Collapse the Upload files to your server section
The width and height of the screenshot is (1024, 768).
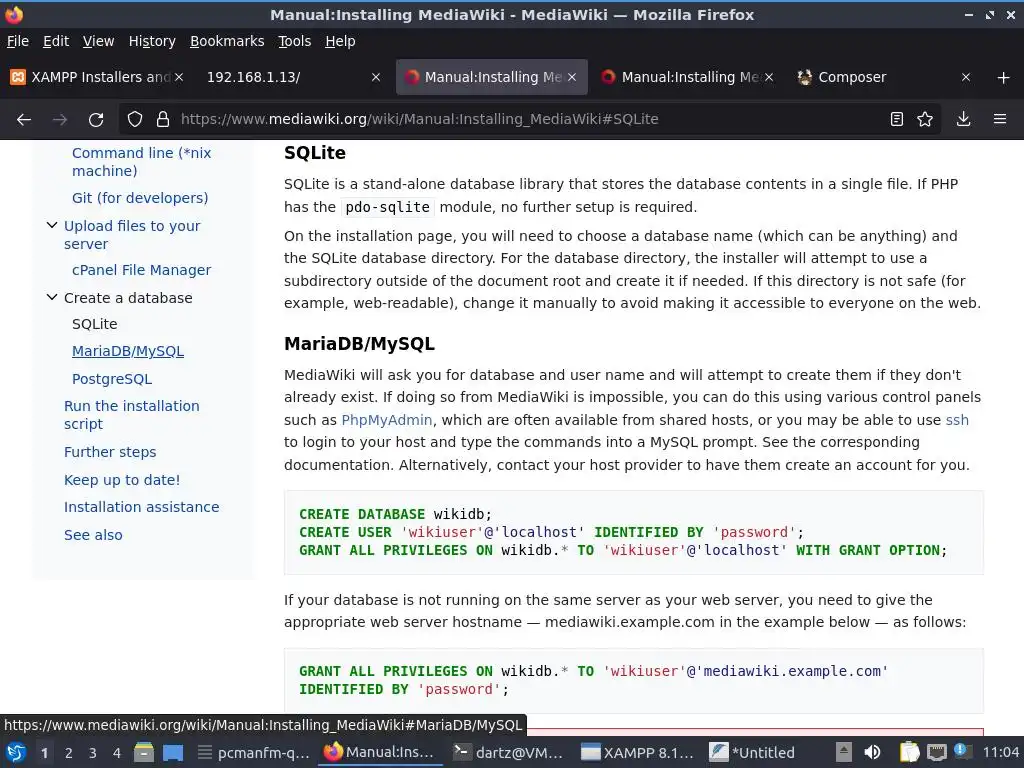(52, 225)
